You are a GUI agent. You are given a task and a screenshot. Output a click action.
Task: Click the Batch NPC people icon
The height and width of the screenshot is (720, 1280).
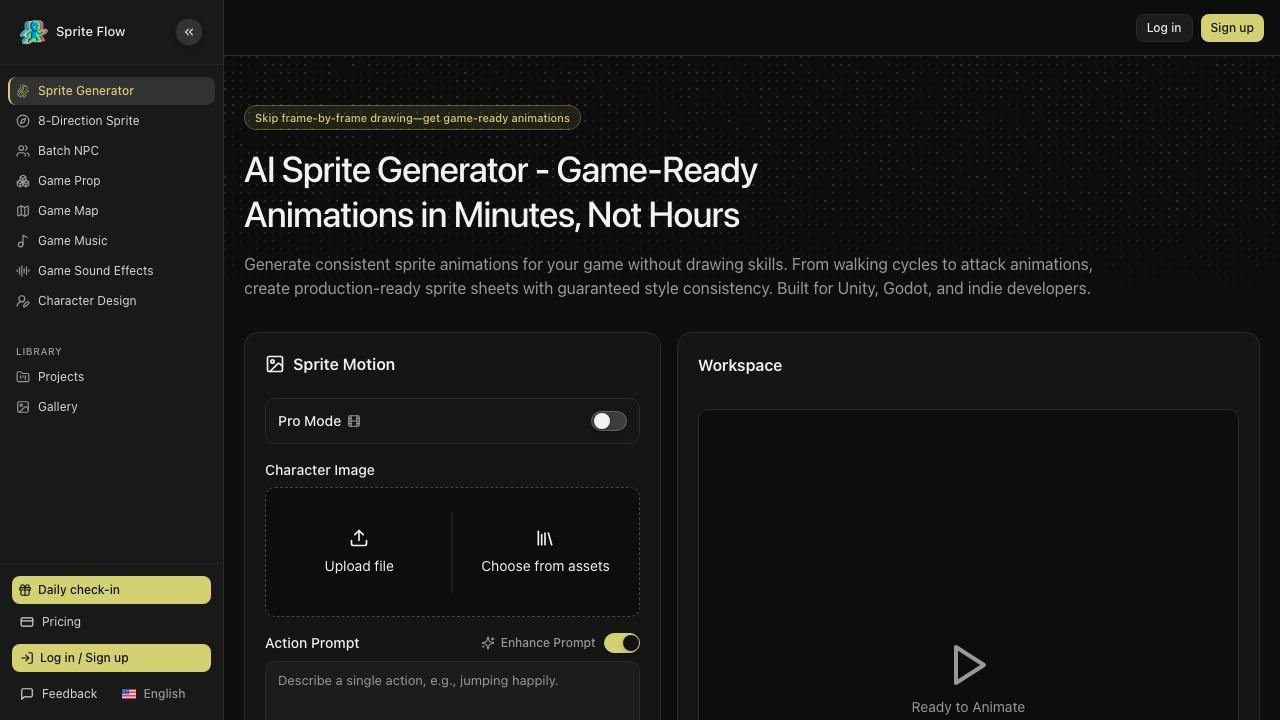[x=23, y=151]
